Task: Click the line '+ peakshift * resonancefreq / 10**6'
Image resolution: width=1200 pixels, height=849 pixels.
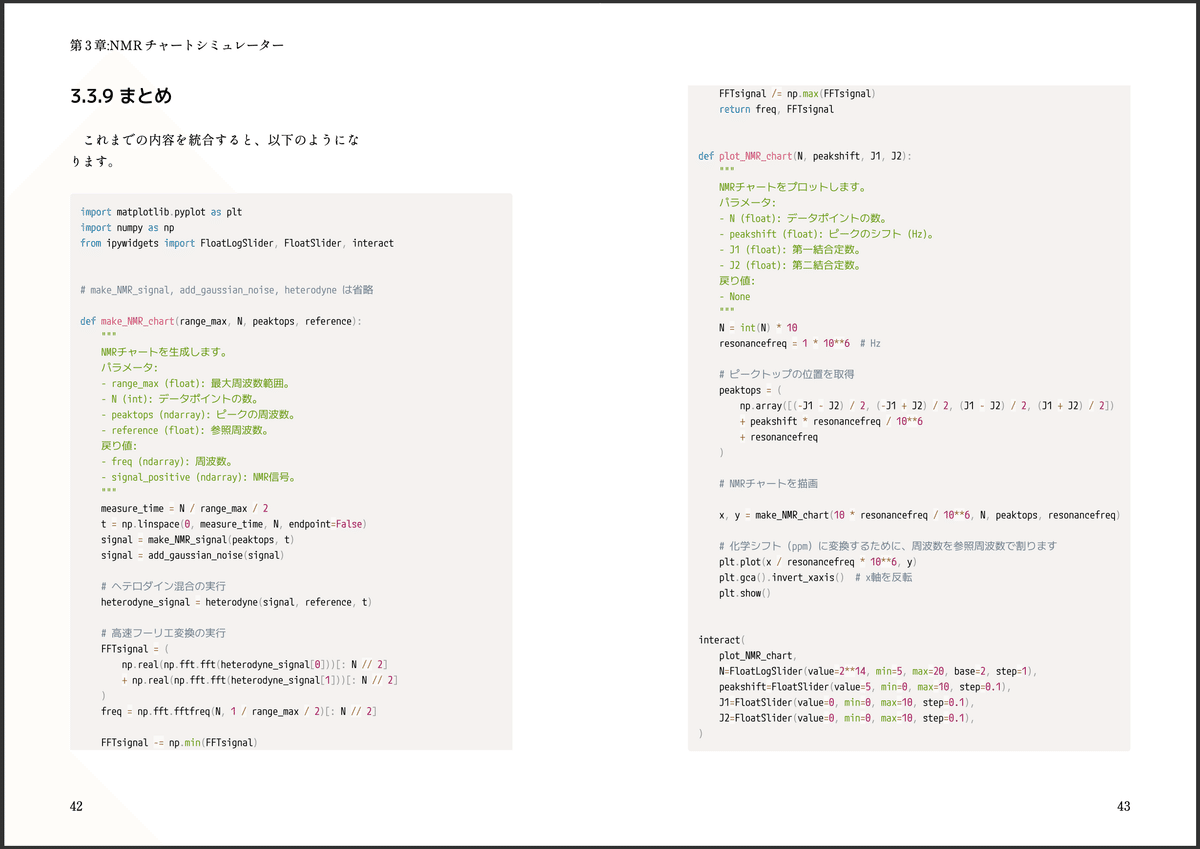Action: point(831,421)
